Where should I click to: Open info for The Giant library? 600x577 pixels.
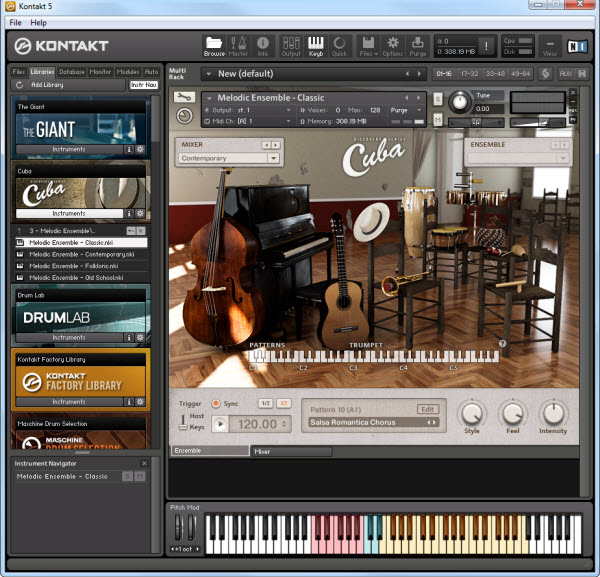(x=129, y=149)
